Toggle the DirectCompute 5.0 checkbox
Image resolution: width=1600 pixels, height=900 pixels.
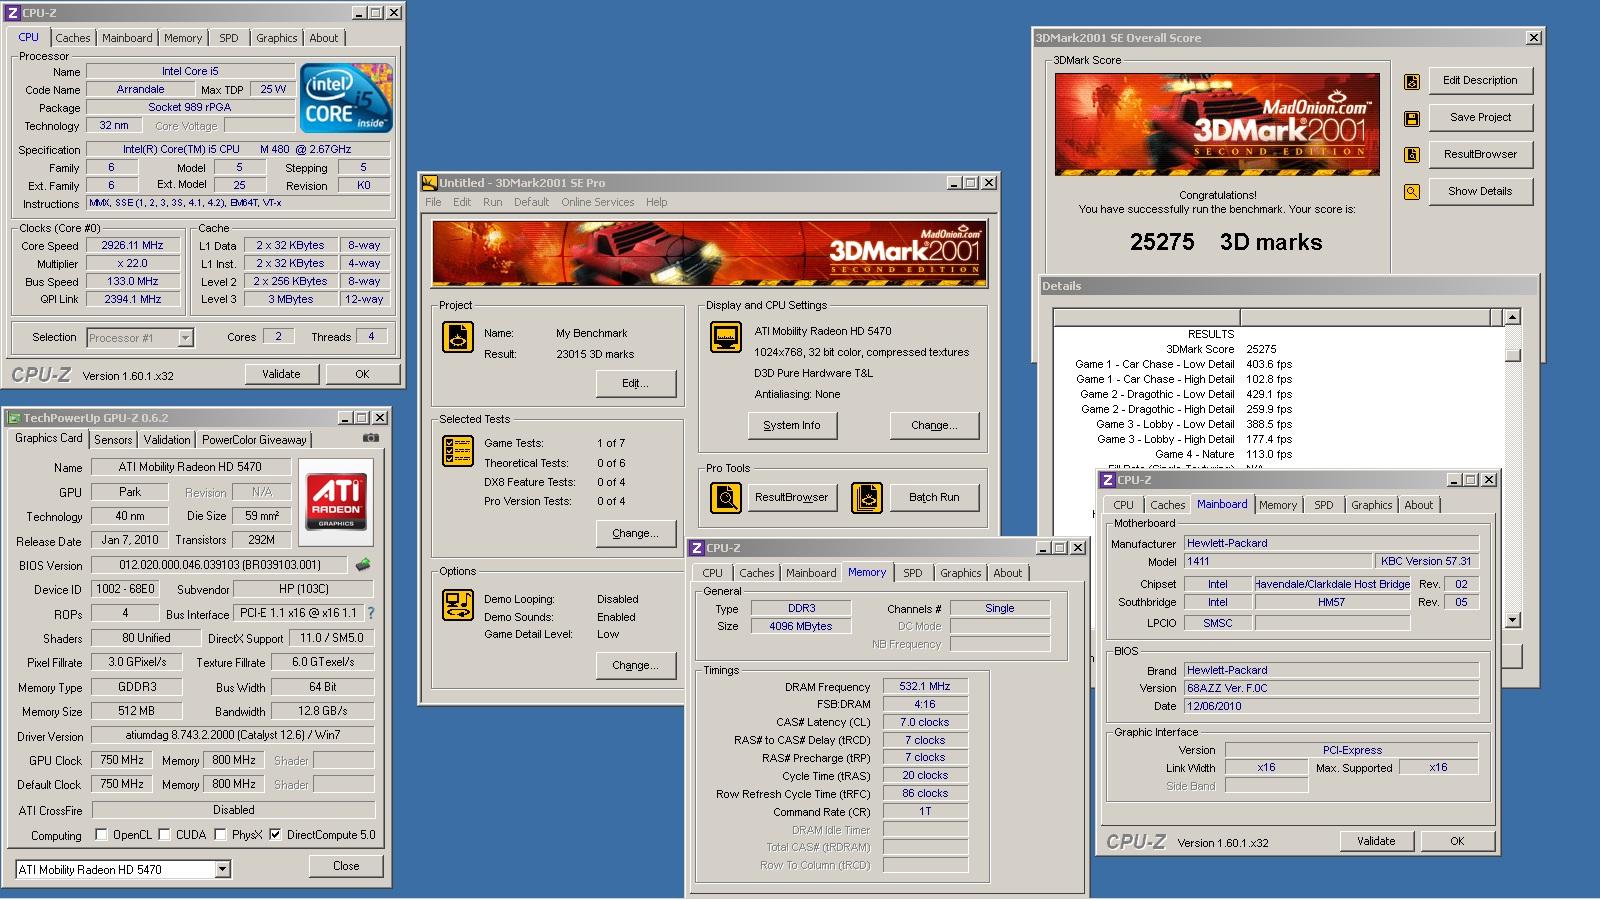click(275, 835)
